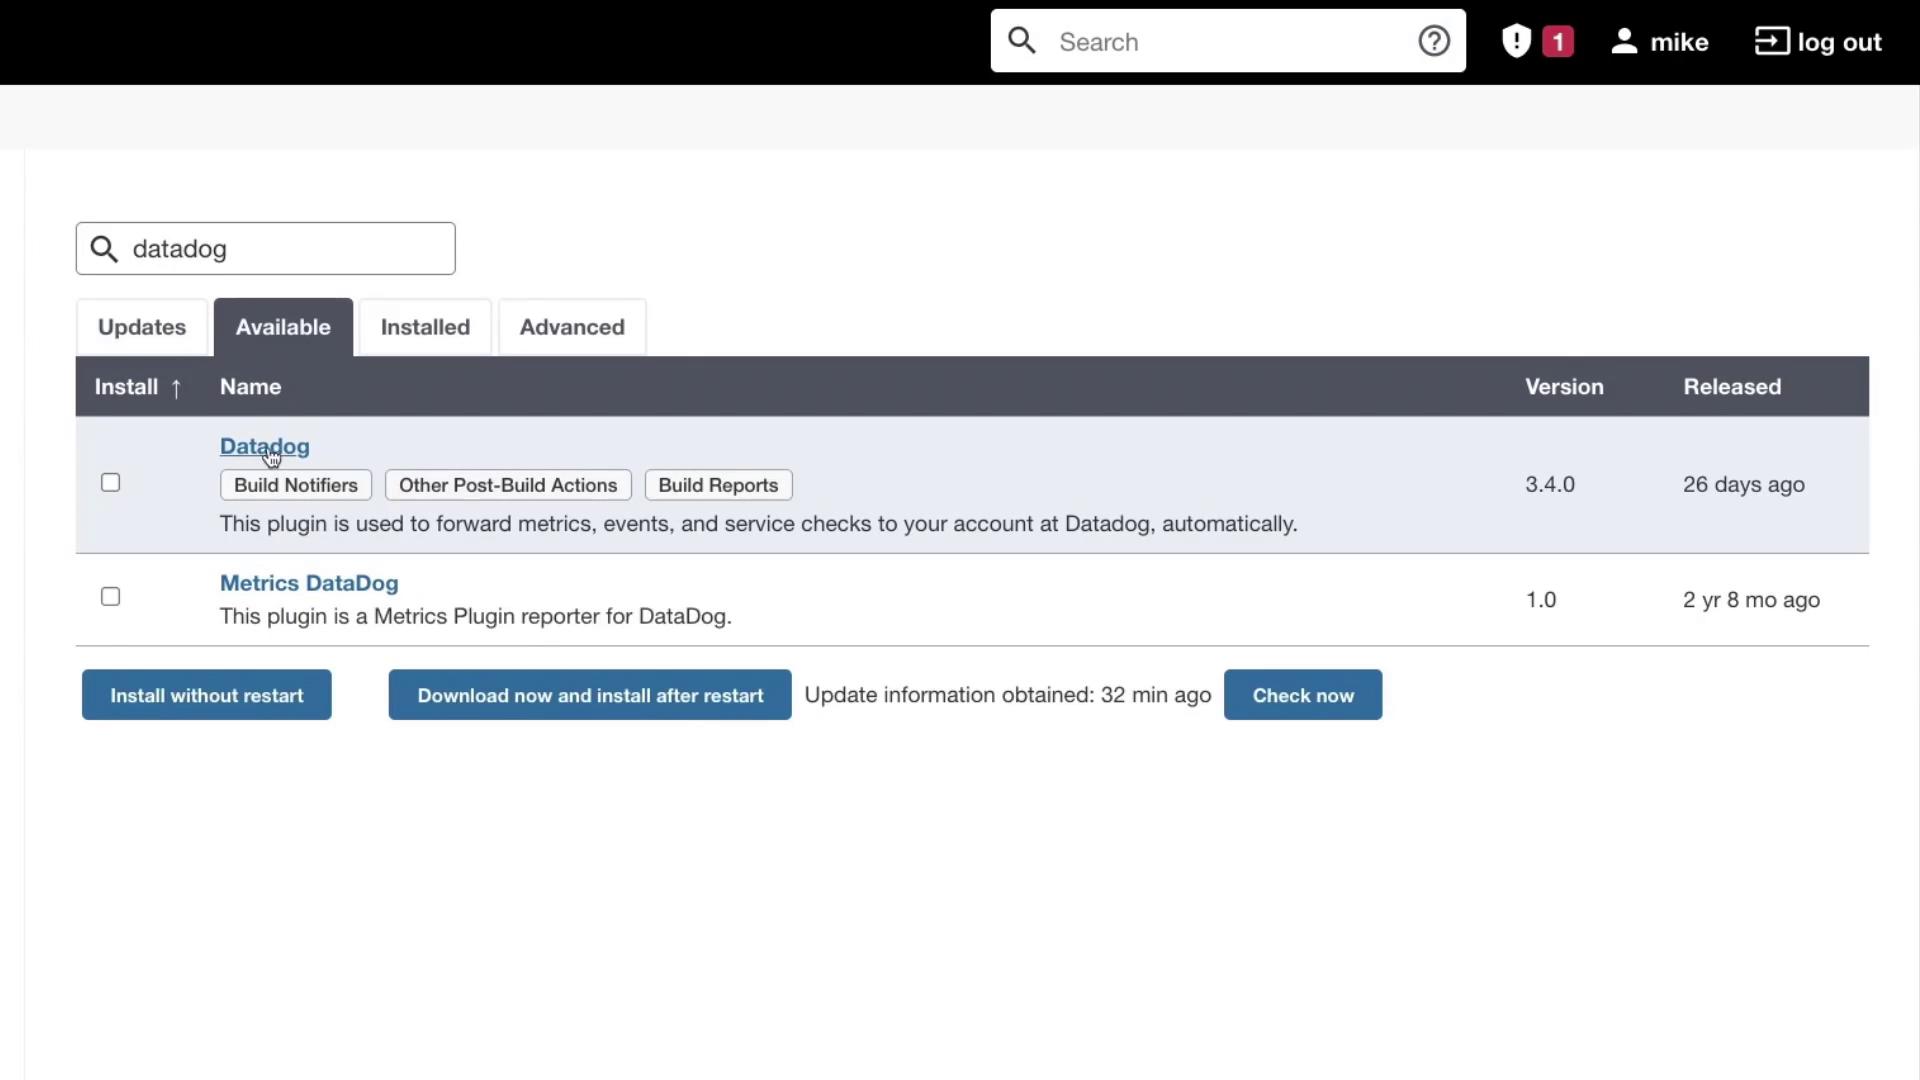The image size is (1920, 1080).
Task: Click the Build Notifiers category tag
Action: pyautogui.click(x=296, y=485)
